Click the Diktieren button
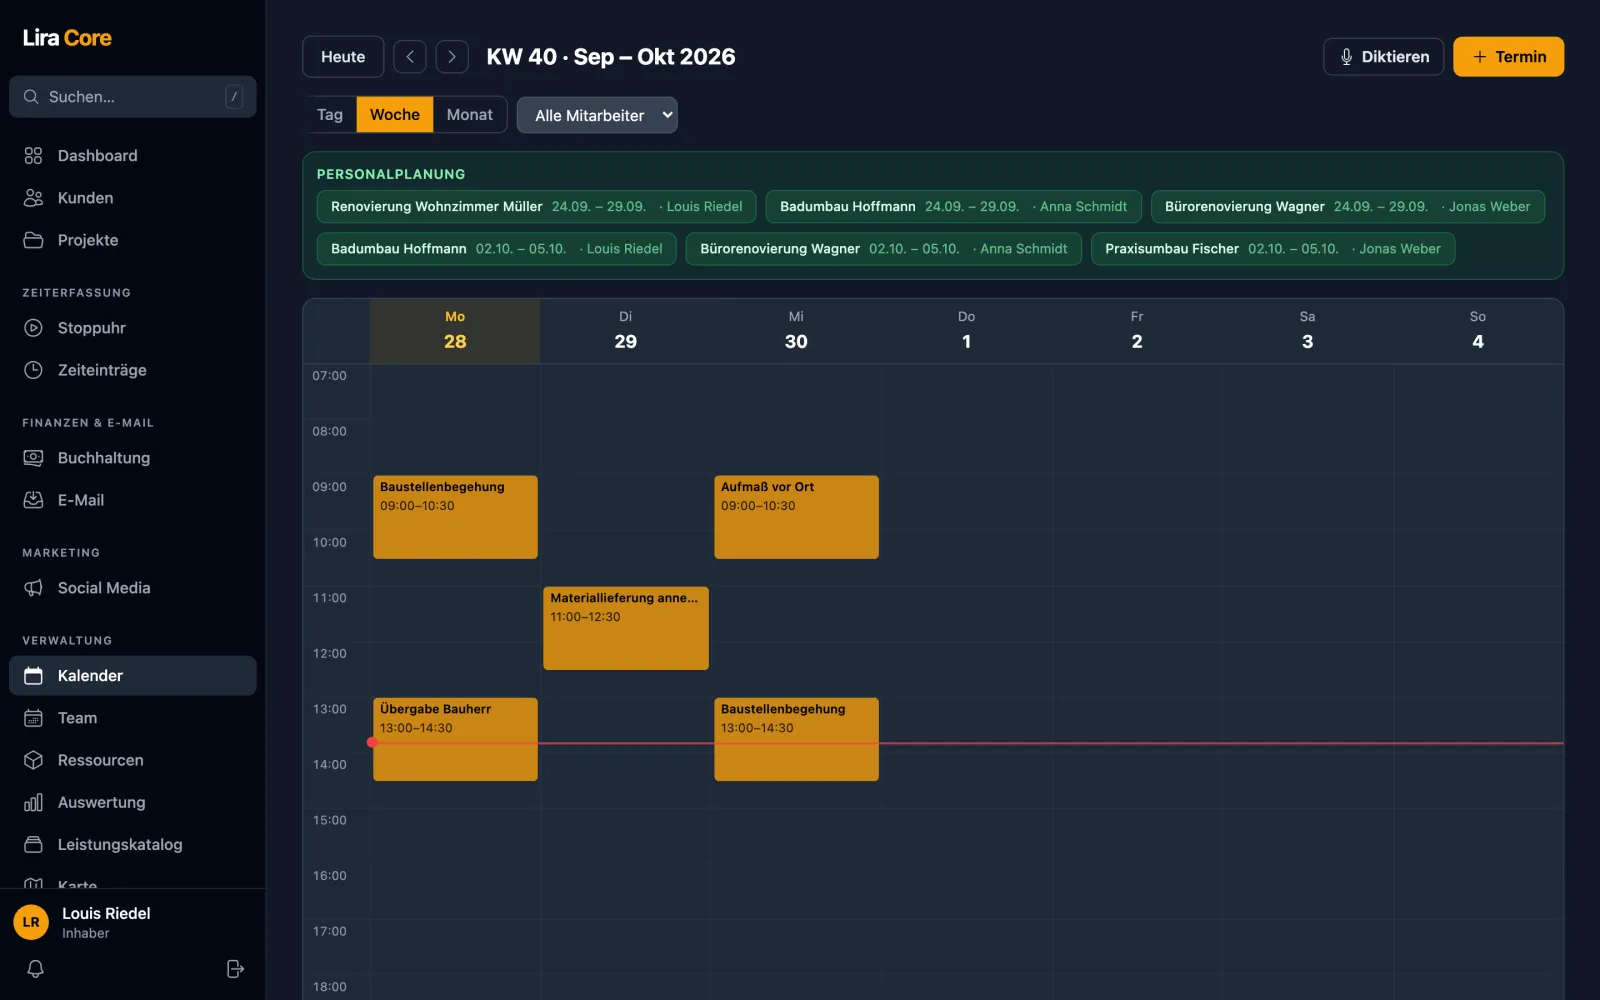This screenshot has width=1600, height=1000. coord(1384,57)
